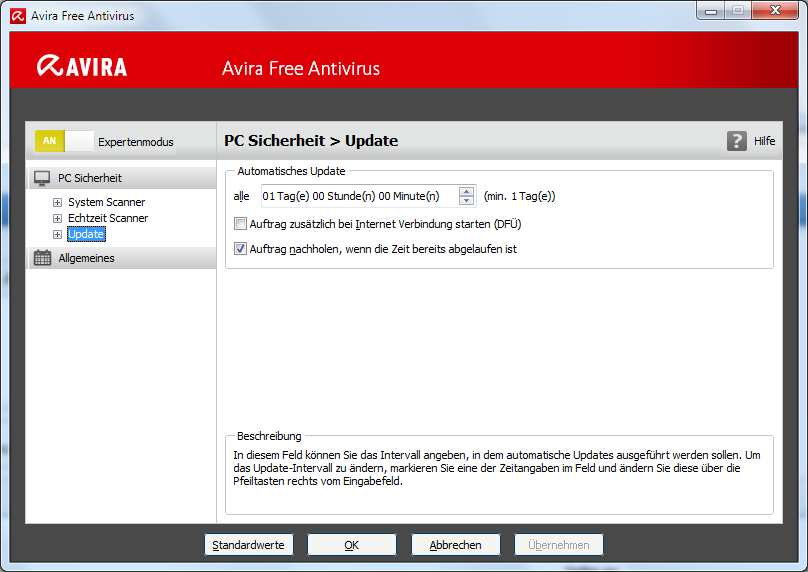Click the Beschreibung text paragraph
Viewport: 808px width, 572px height.
pyautogui.click(x=497, y=468)
